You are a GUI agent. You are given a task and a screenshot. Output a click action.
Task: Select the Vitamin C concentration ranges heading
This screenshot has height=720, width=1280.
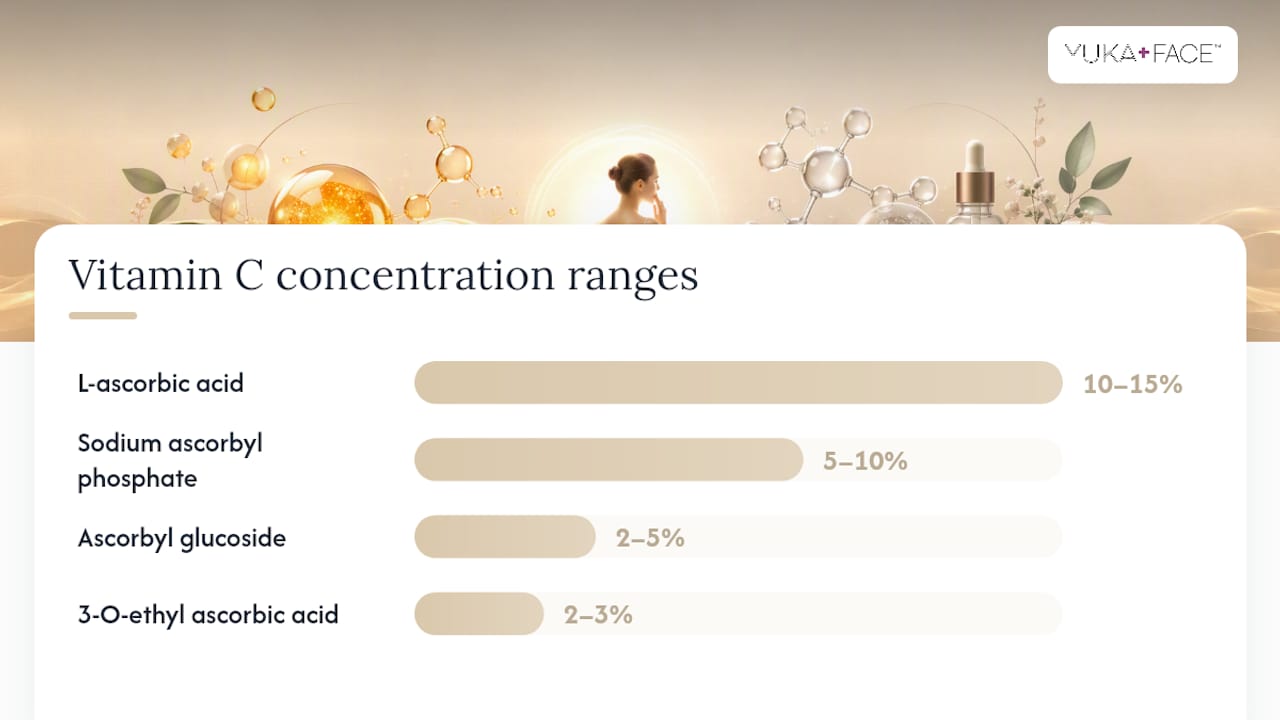click(383, 275)
